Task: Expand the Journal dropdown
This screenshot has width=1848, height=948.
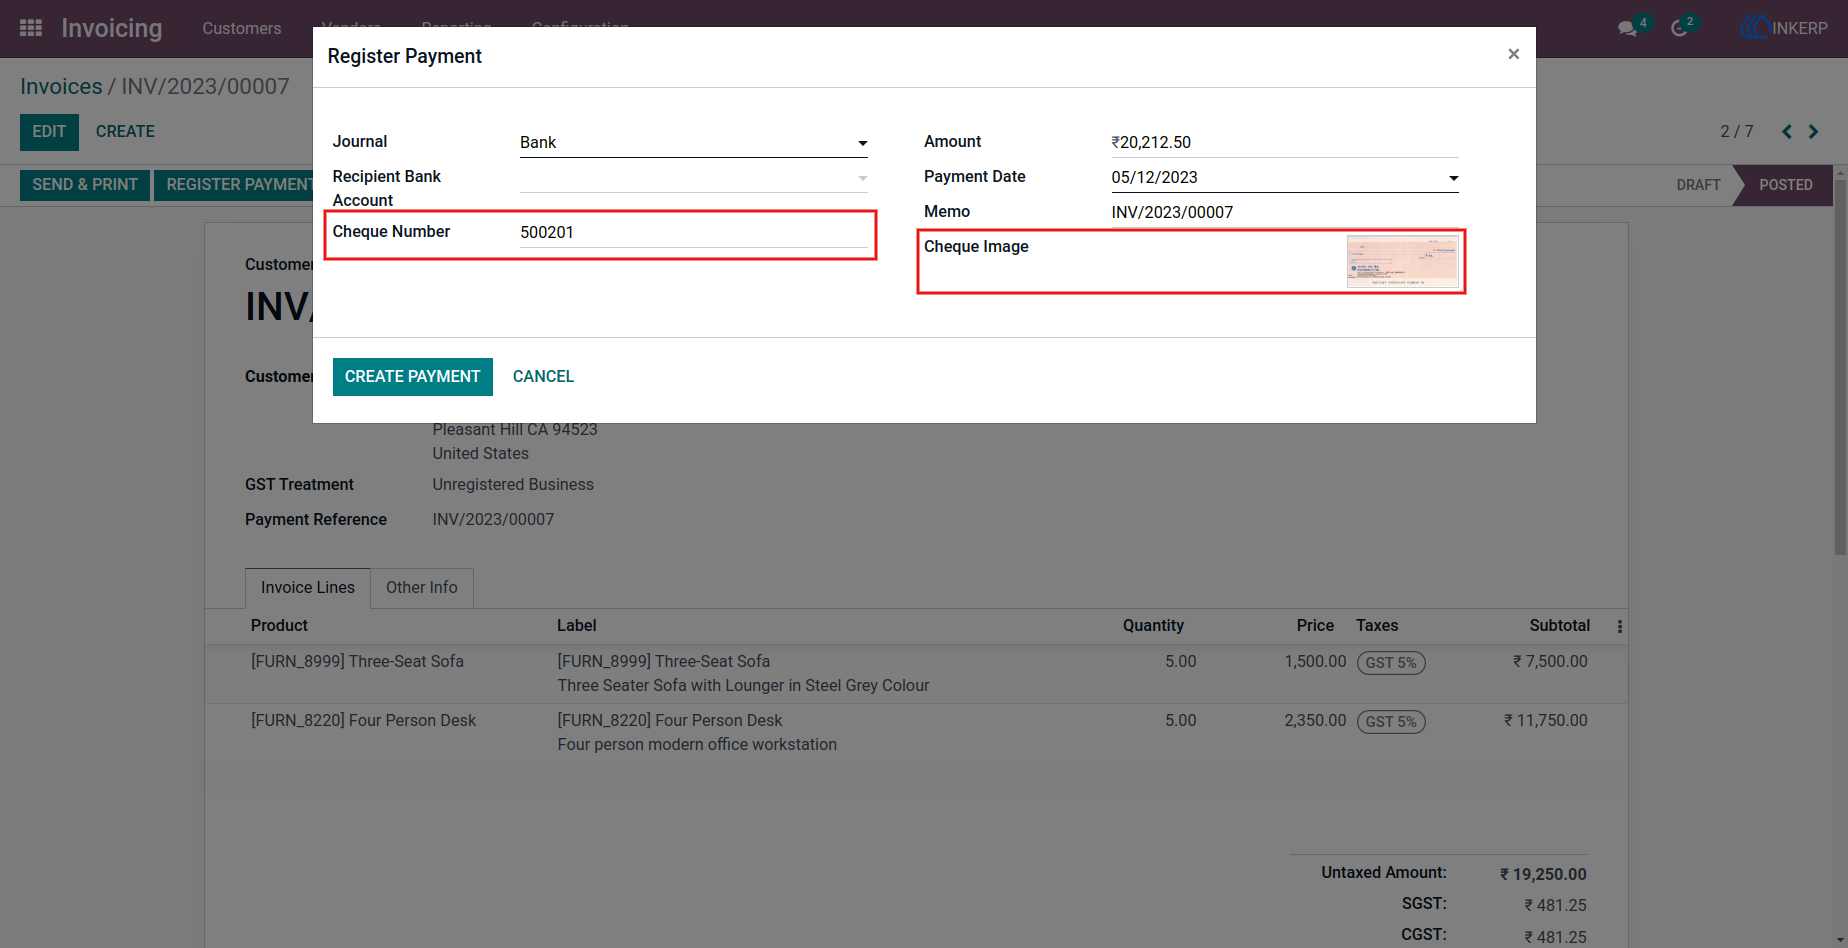Action: pyautogui.click(x=862, y=143)
